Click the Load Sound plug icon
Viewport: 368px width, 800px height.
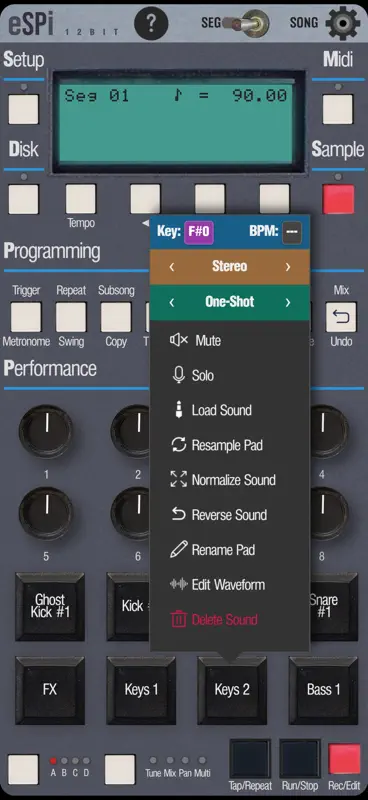tap(179, 410)
